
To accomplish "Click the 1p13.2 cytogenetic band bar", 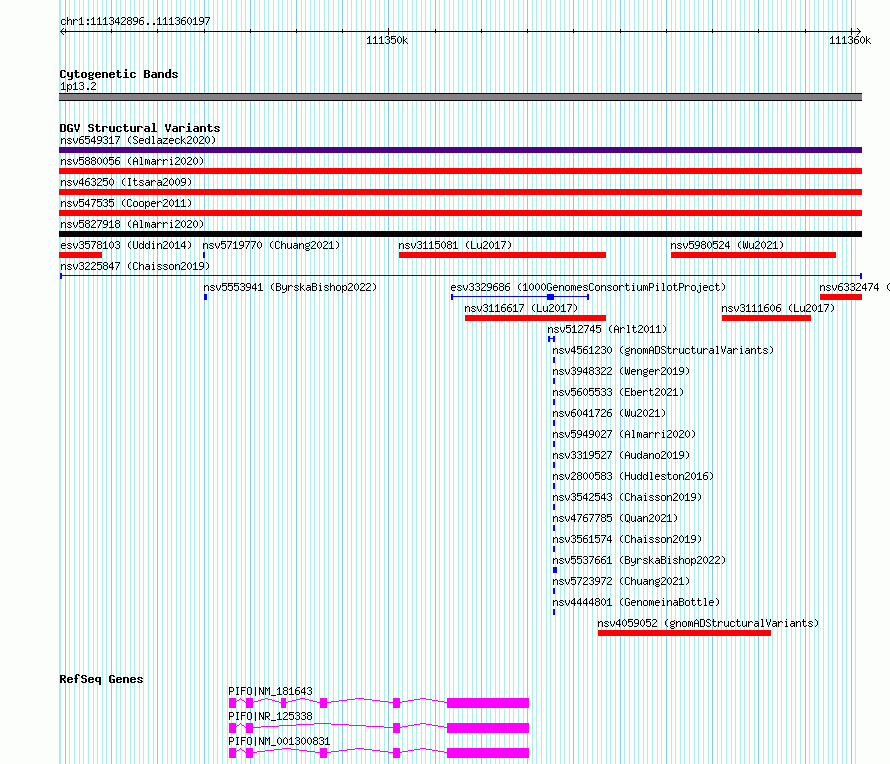I will (460, 97).
